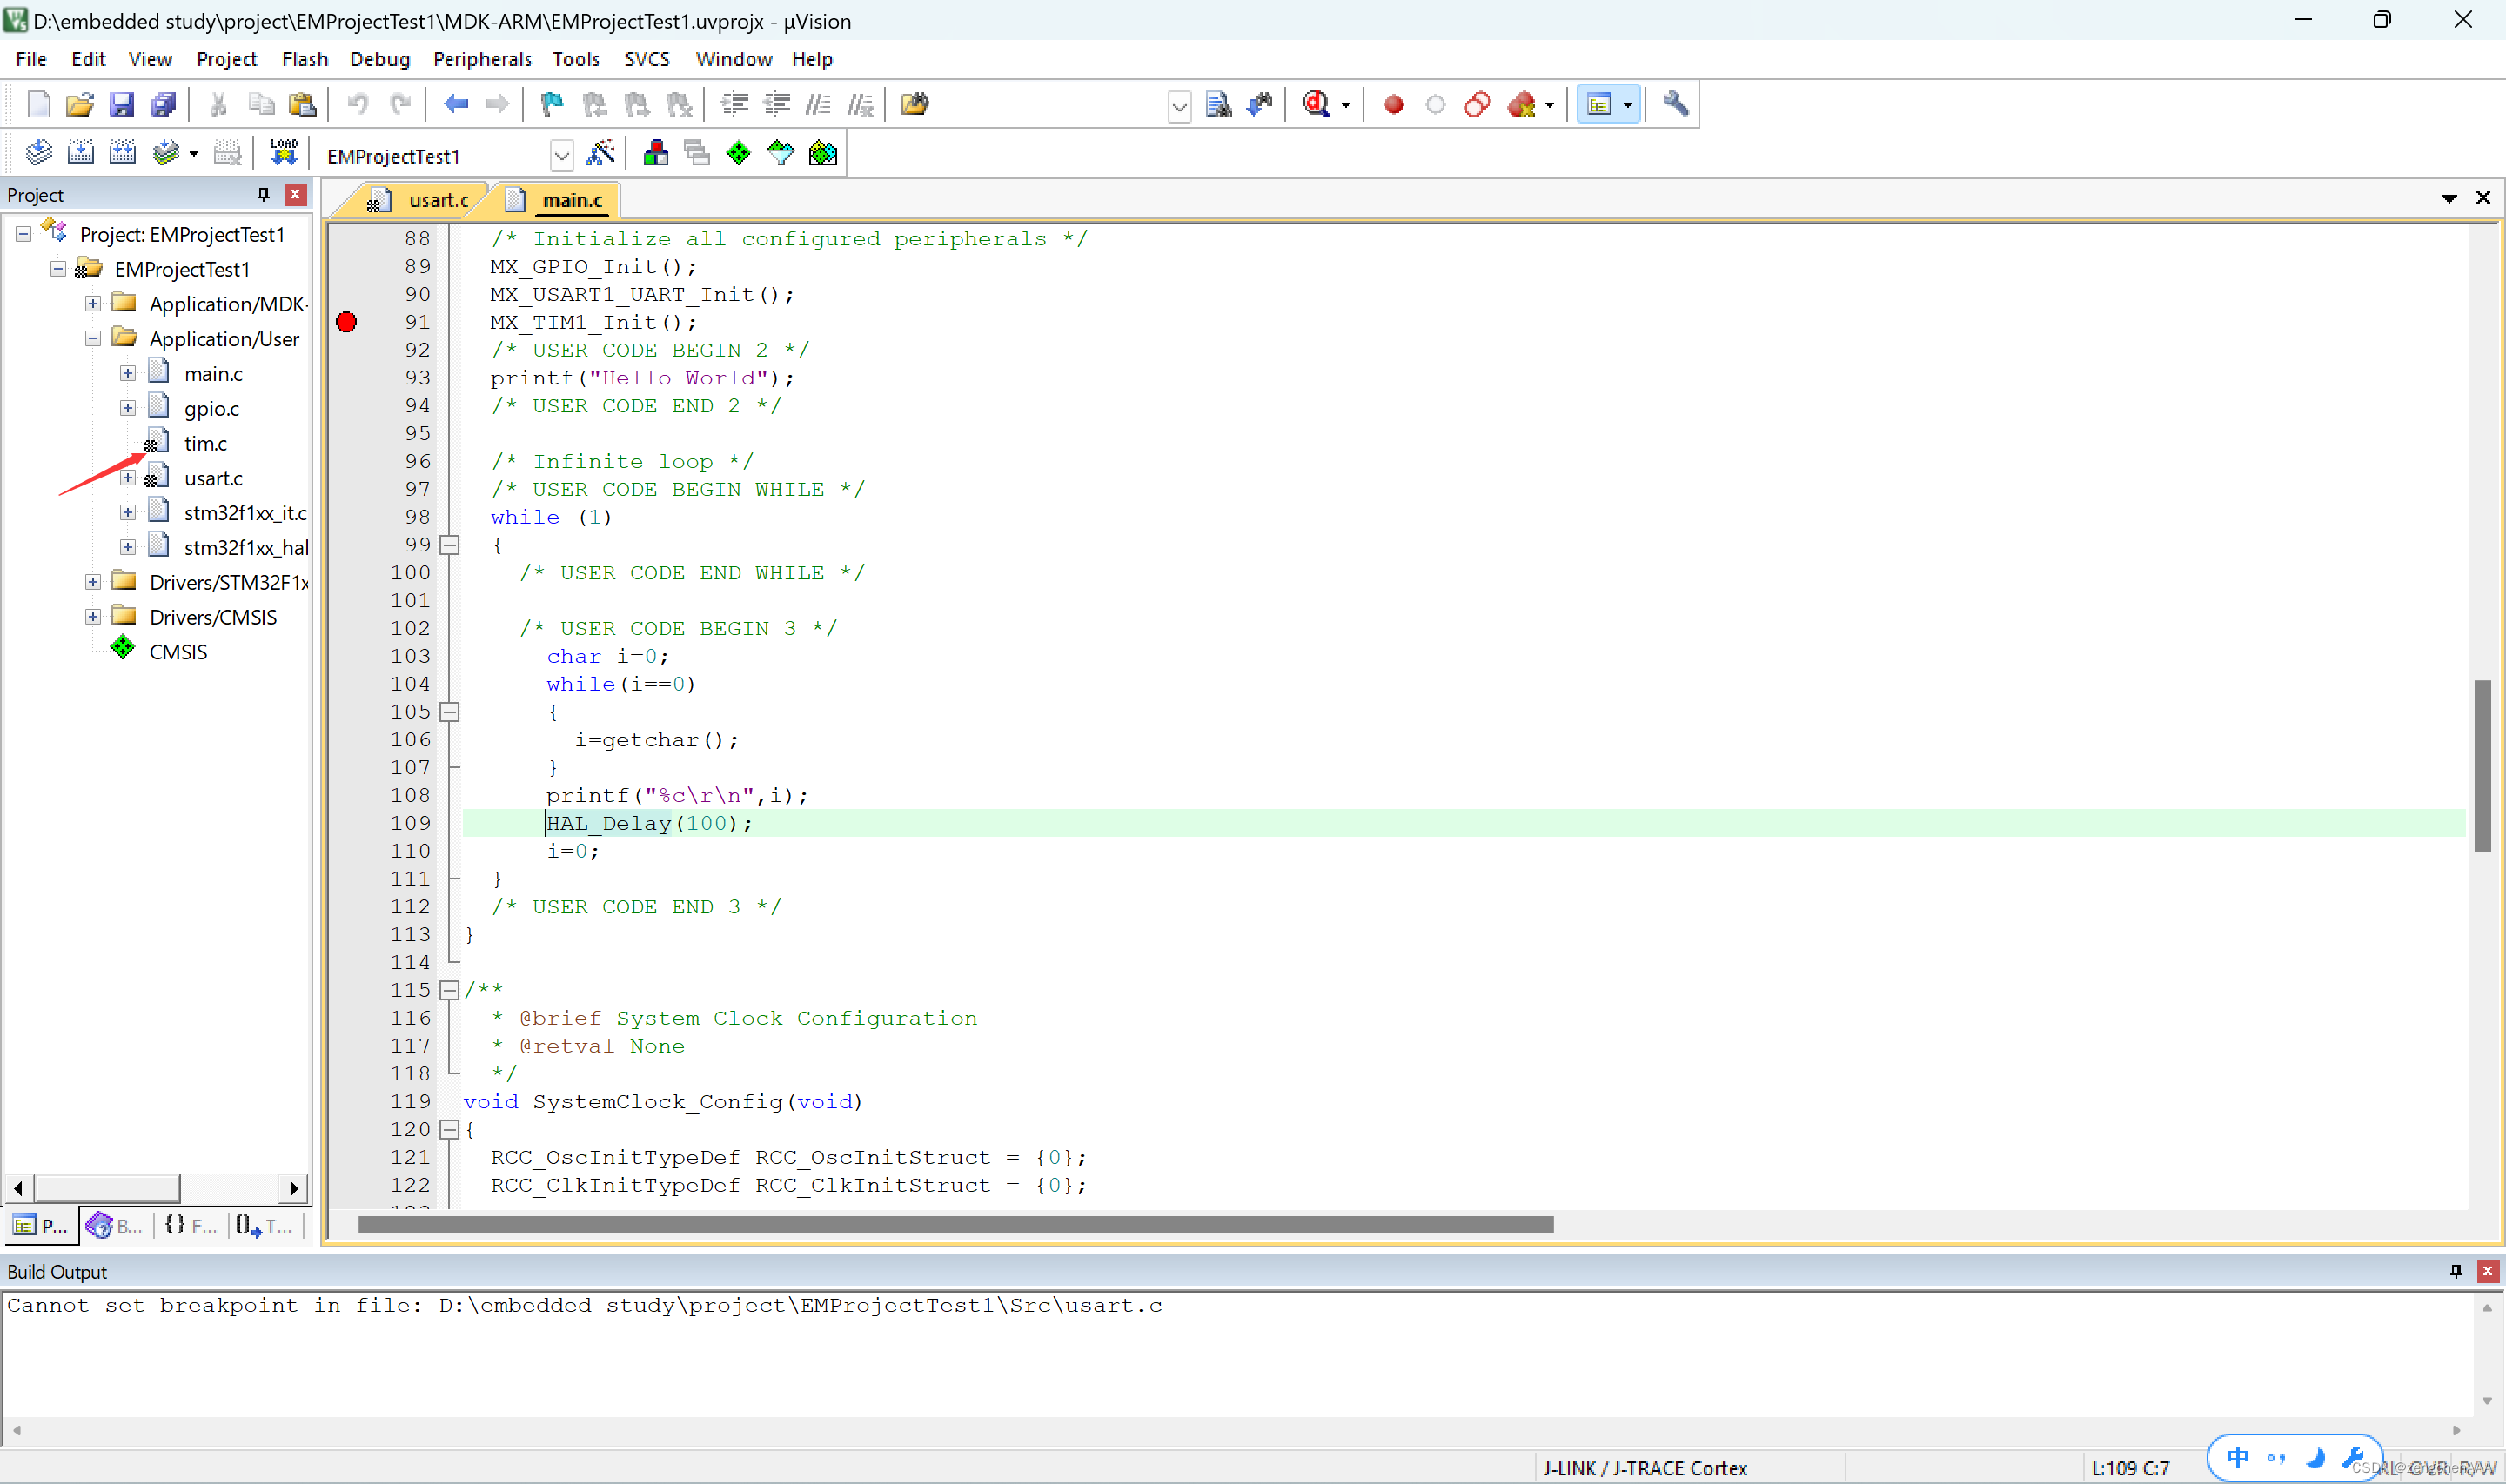Comment selection using the comment icon
The width and height of the screenshot is (2506, 1484).
[x=819, y=104]
